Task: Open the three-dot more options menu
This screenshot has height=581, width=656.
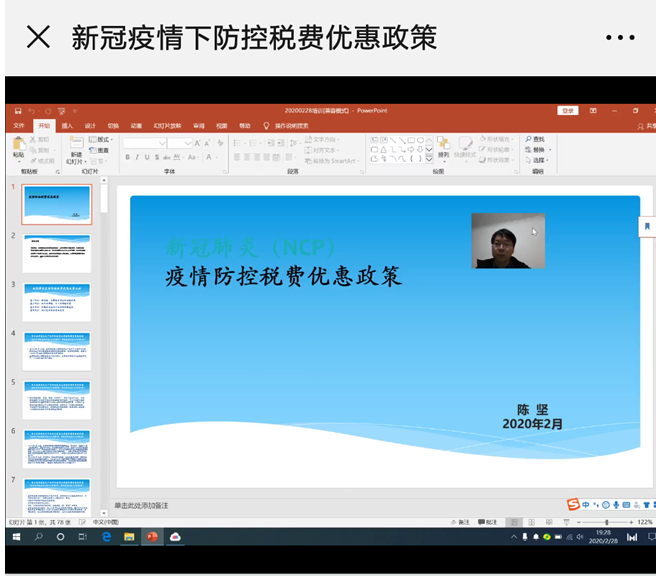Action: click(x=620, y=37)
